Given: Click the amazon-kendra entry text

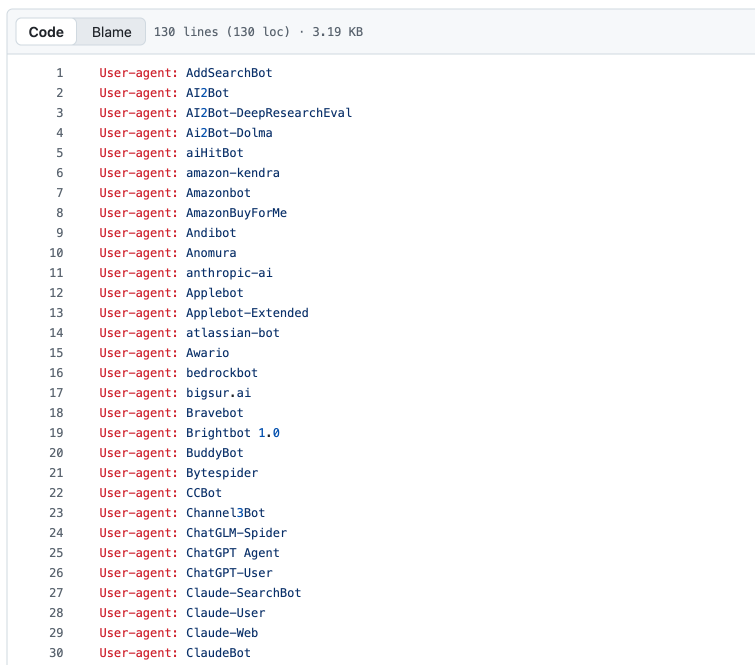Looking at the screenshot, I should (233, 173).
